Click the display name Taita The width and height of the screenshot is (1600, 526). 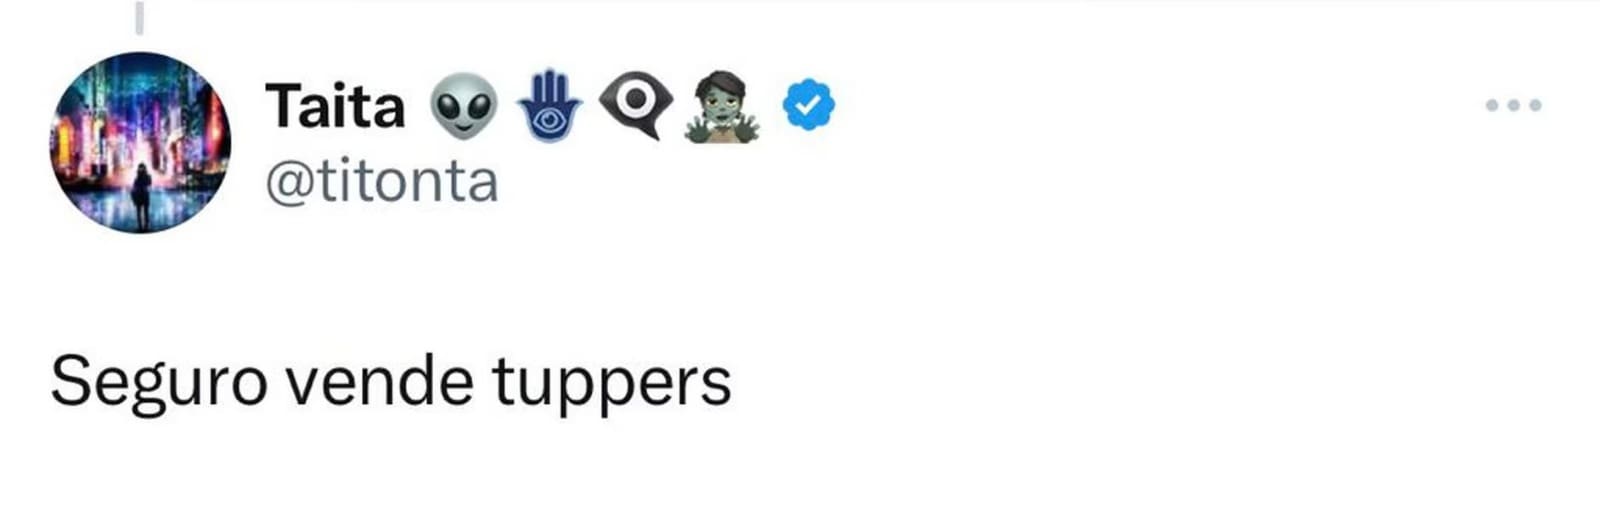tap(335, 106)
